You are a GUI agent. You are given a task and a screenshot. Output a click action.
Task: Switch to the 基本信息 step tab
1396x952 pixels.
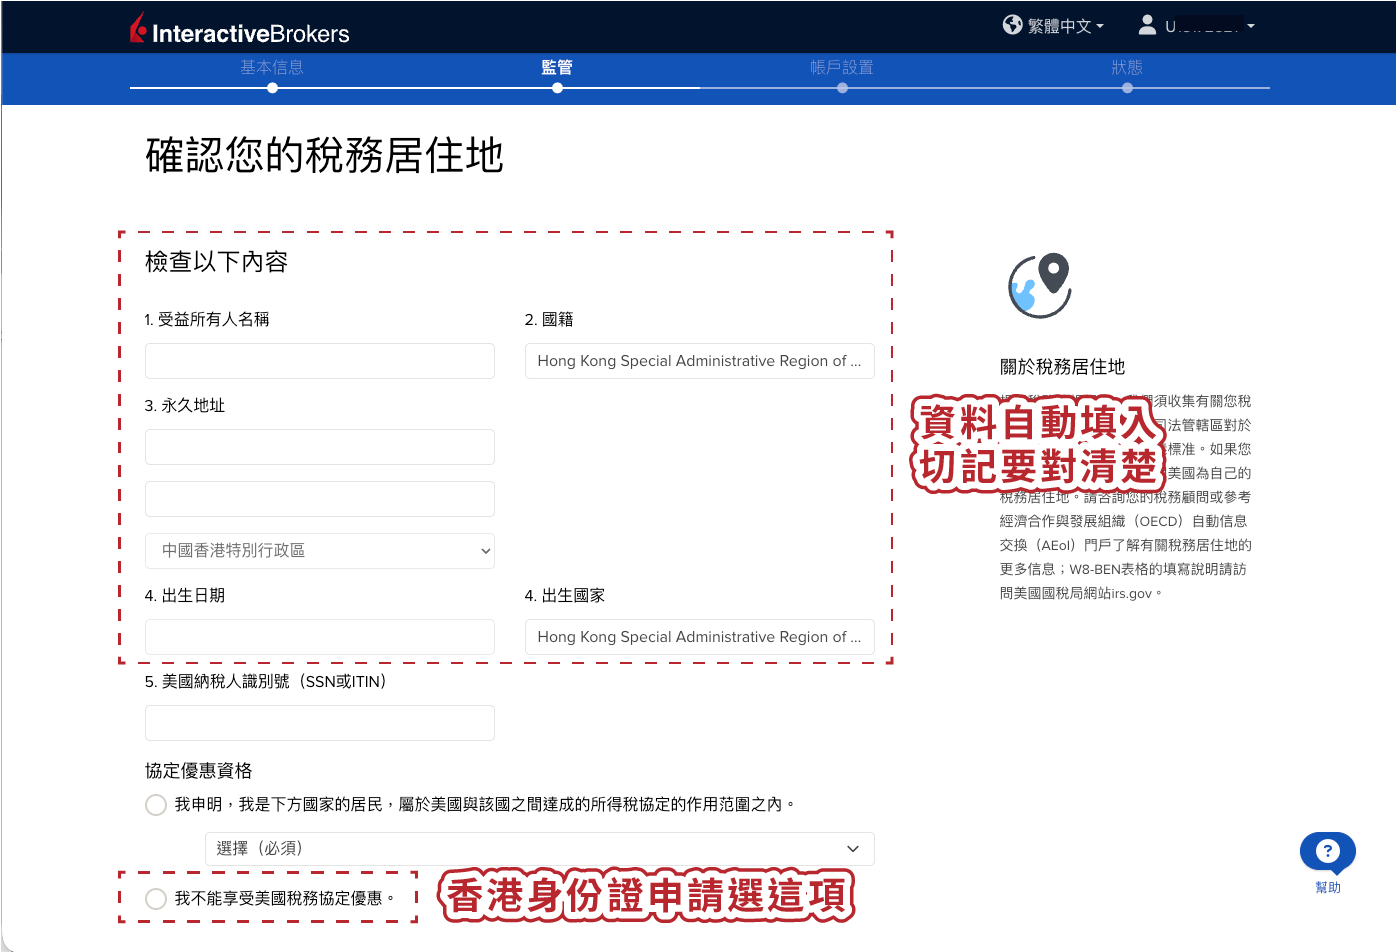(272, 67)
